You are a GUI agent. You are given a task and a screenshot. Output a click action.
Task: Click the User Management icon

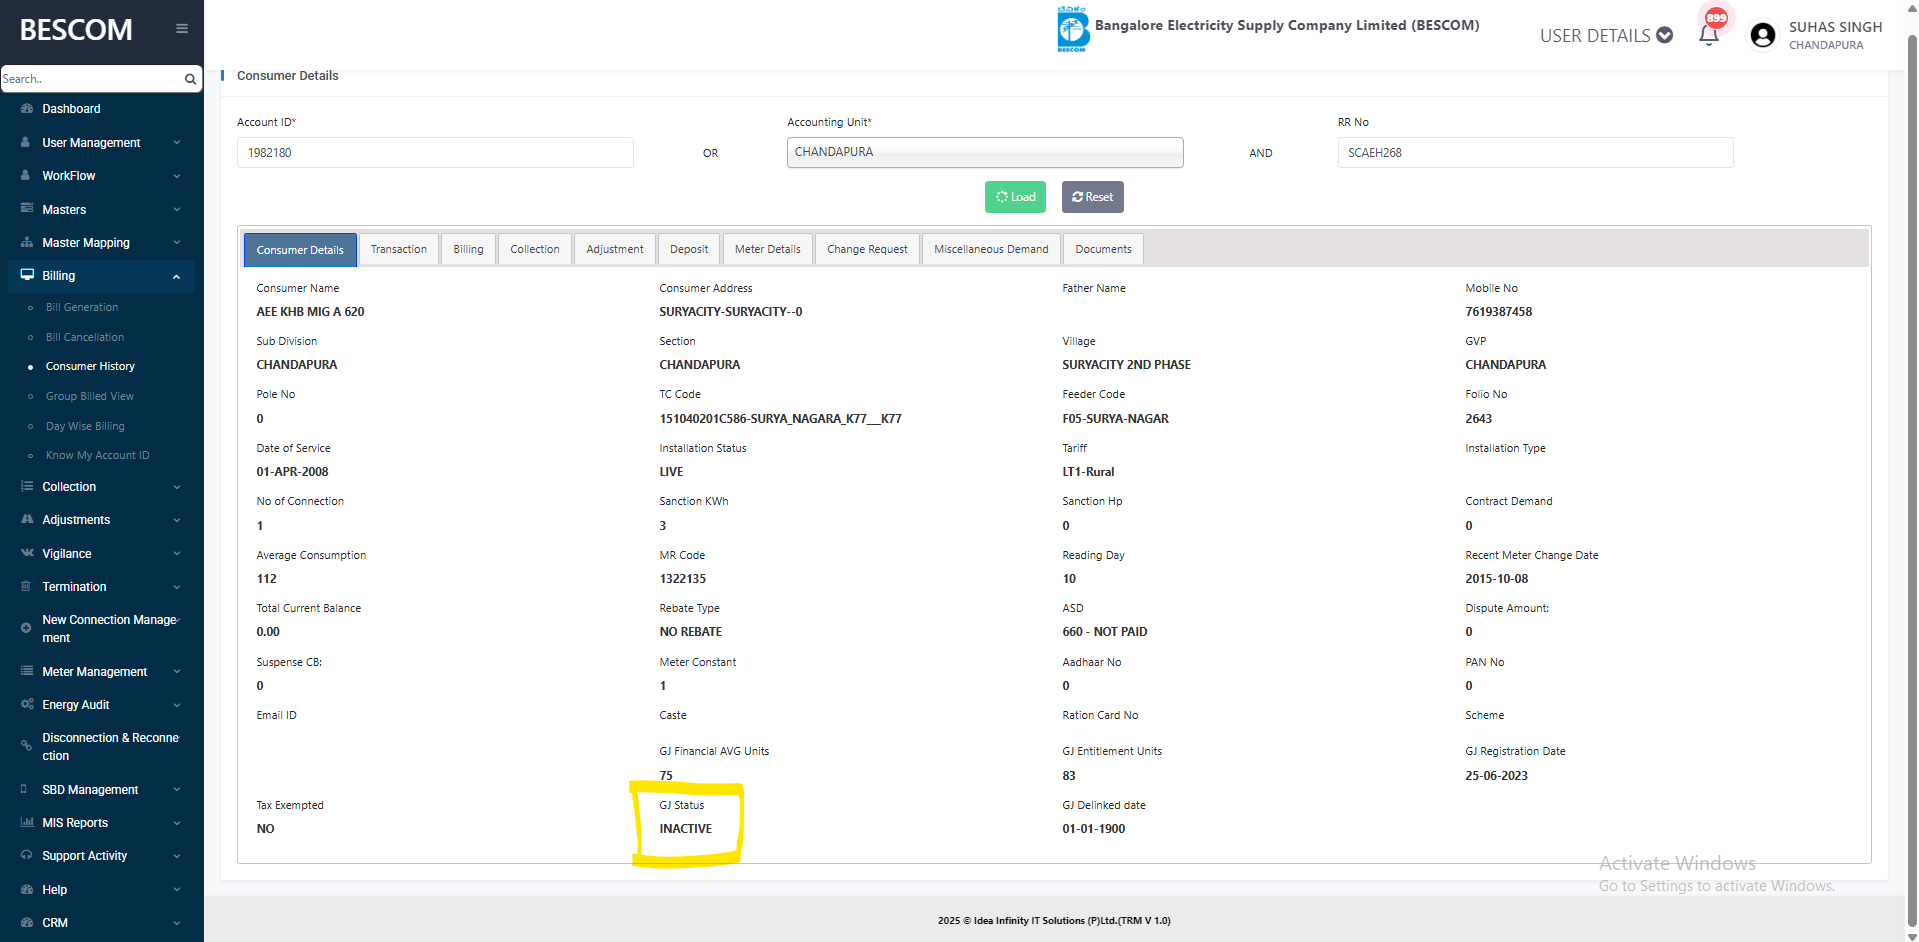coord(26,143)
